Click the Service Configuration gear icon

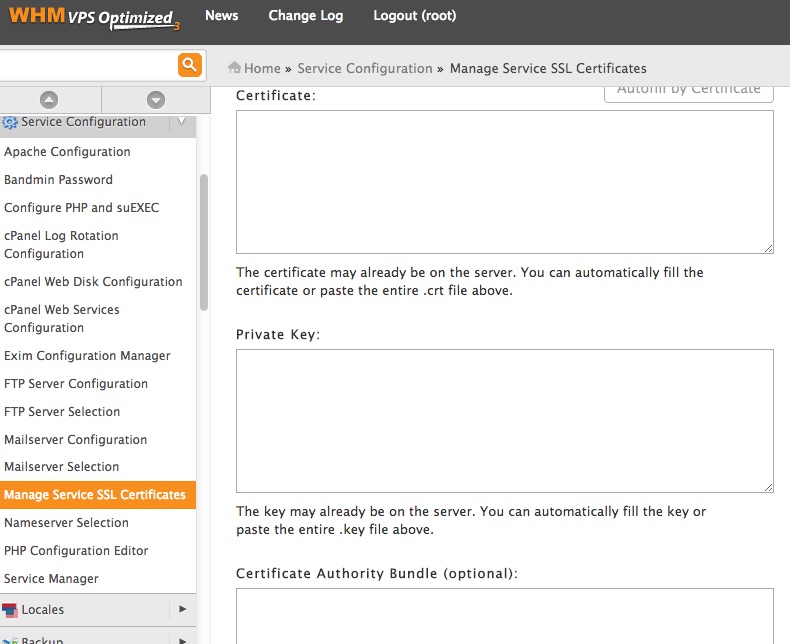pyautogui.click(x=10, y=122)
